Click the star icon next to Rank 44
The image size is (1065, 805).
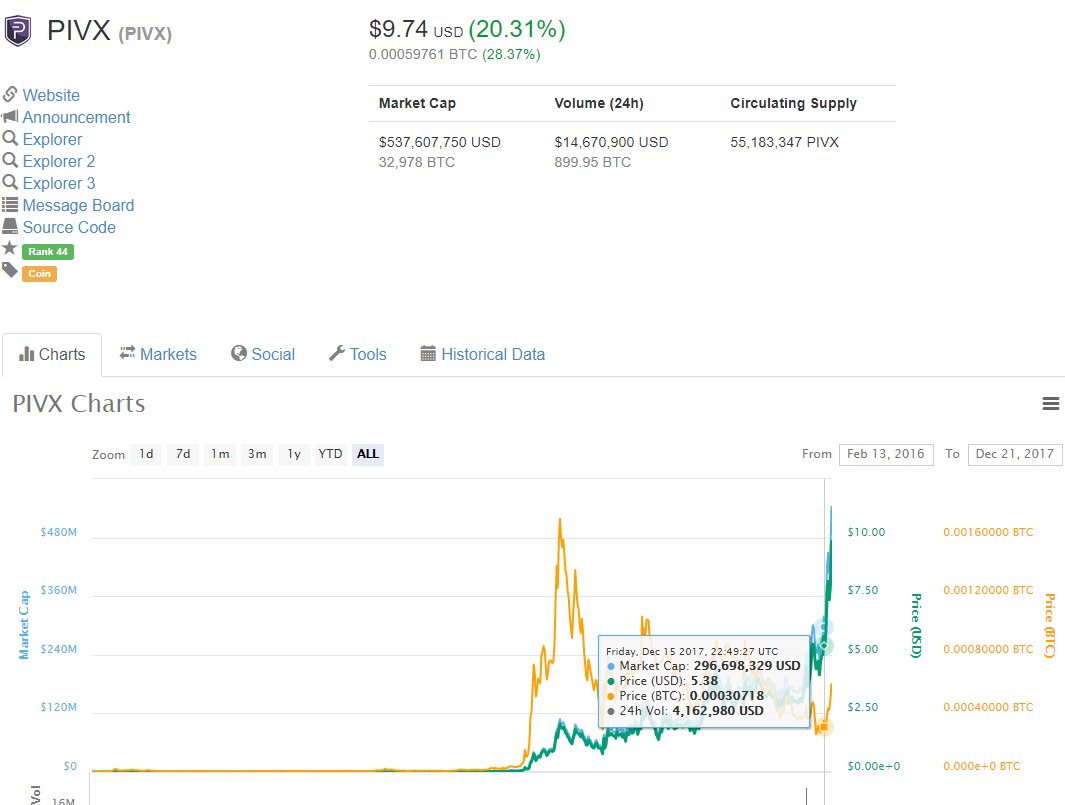[x=9, y=248]
